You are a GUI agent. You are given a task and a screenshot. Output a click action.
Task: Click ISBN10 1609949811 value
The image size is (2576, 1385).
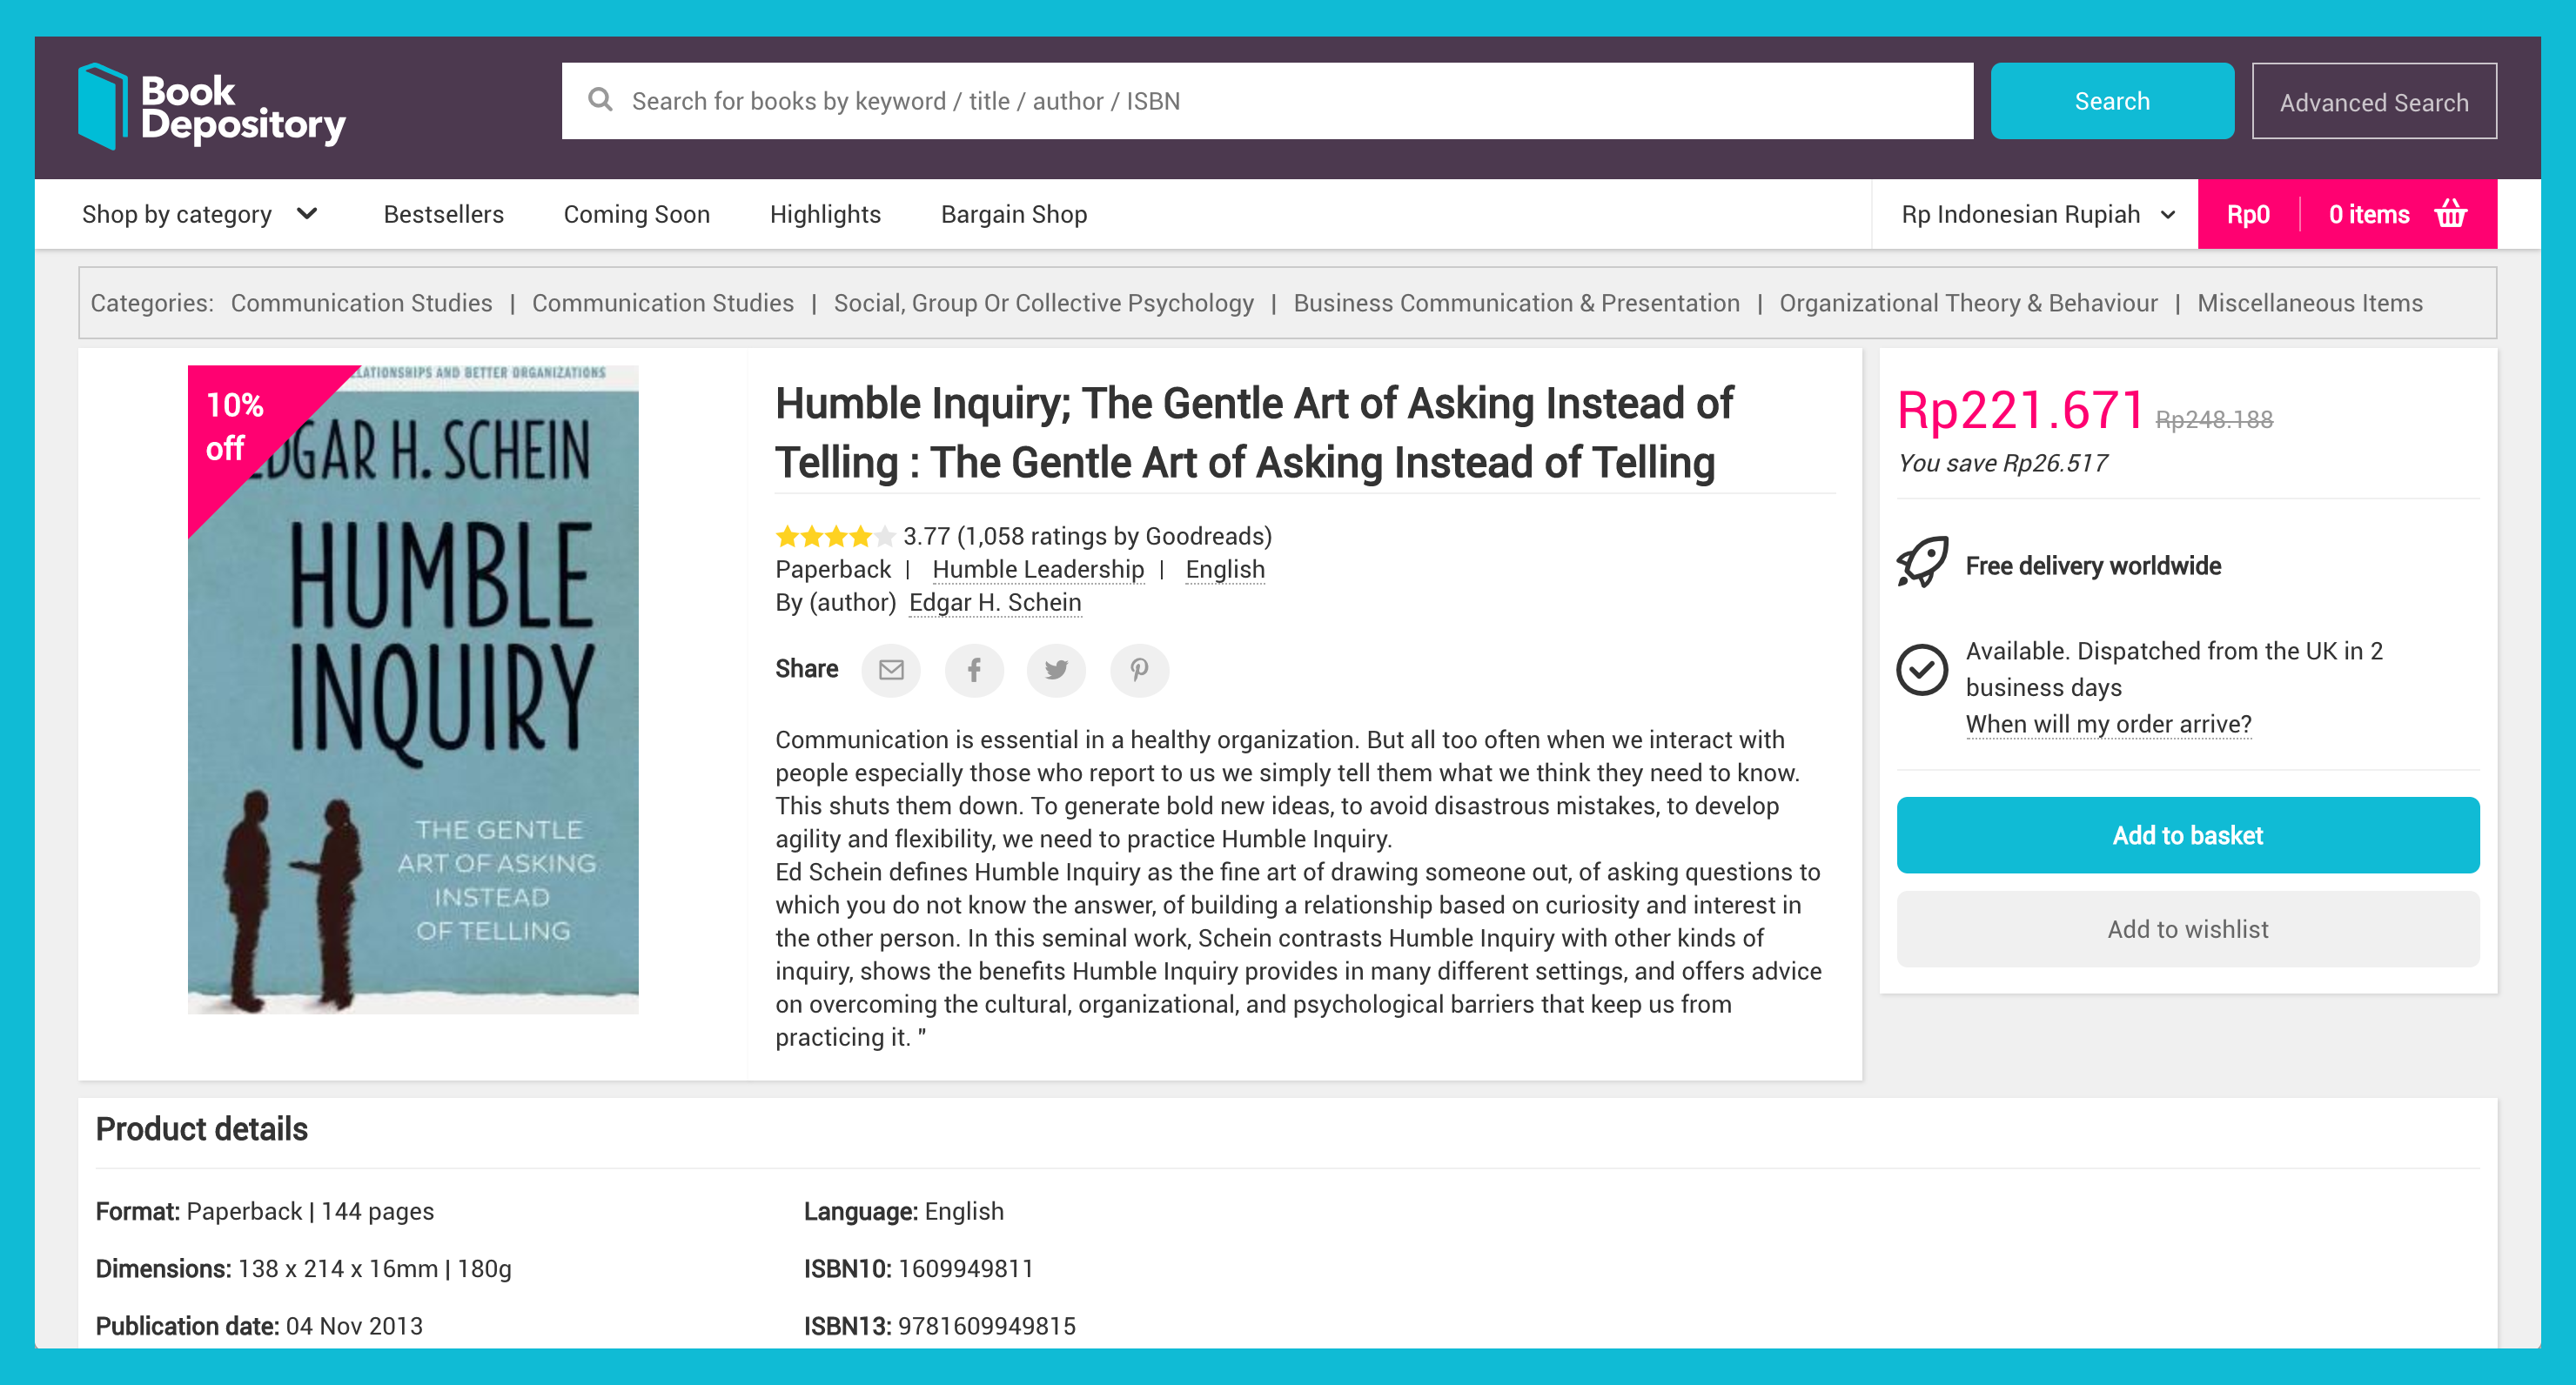(965, 1269)
